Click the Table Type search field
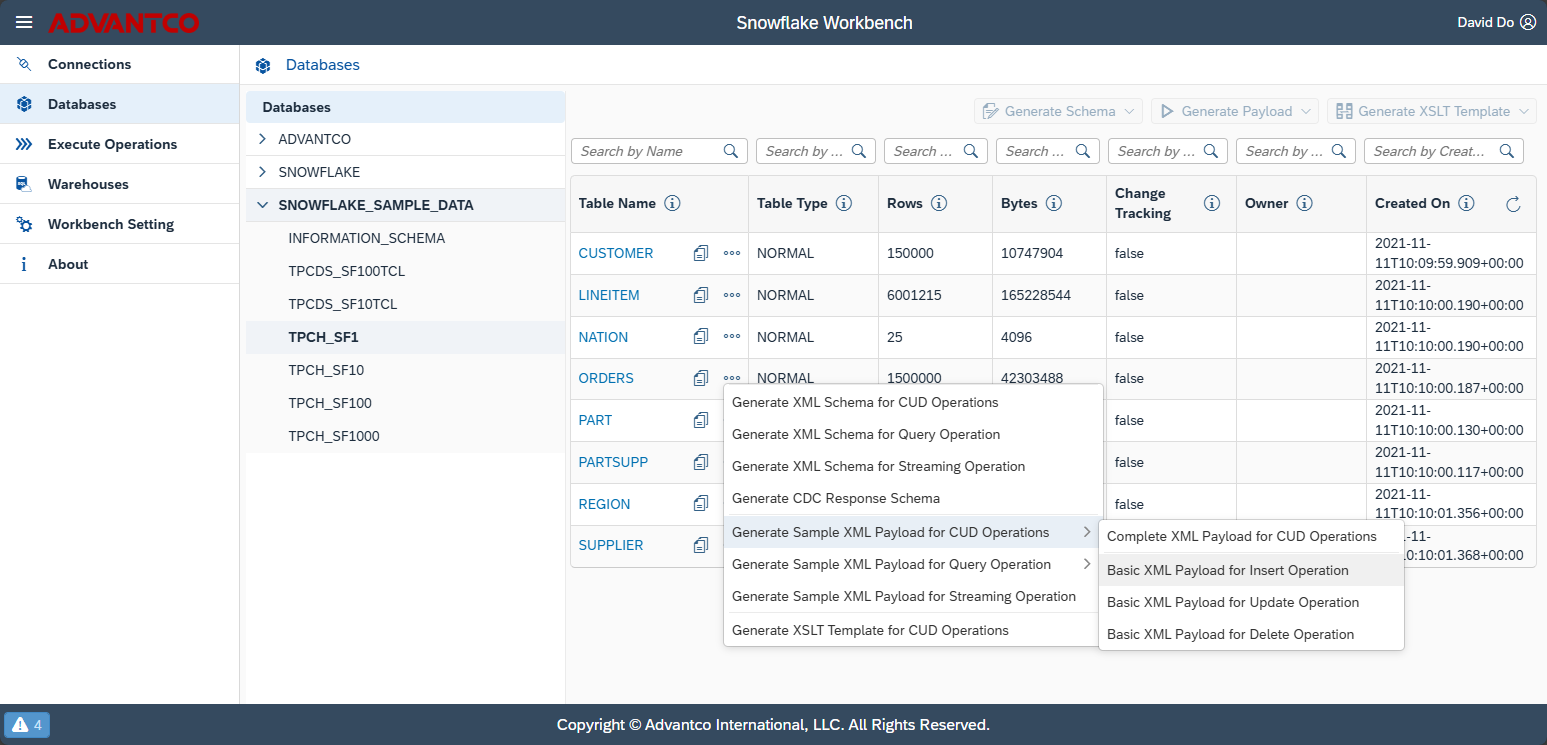This screenshot has width=1547, height=745. pyautogui.click(x=816, y=151)
